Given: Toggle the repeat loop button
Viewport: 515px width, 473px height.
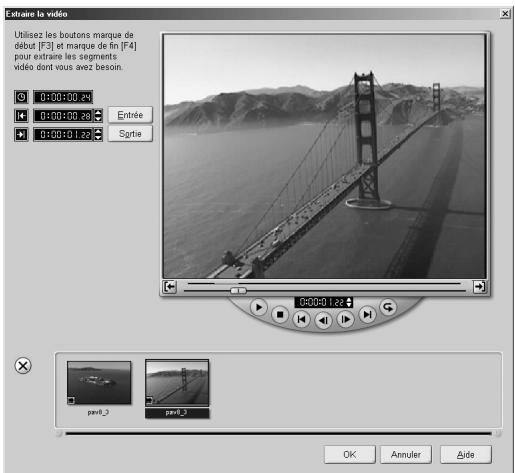Looking at the screenshot, I should 388,307.
